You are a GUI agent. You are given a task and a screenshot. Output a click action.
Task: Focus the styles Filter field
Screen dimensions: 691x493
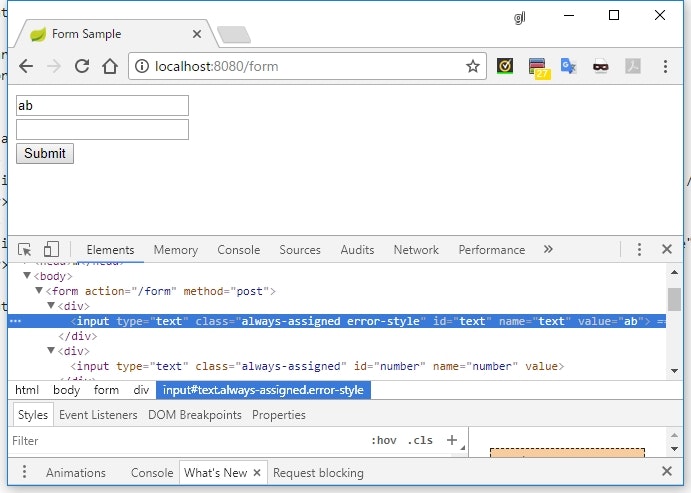185,441
